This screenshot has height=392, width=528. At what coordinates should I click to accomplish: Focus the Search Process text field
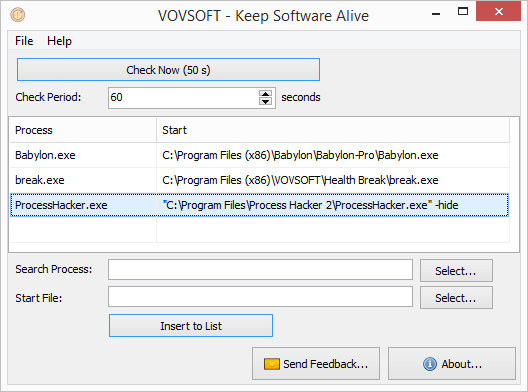click(260, 269)
